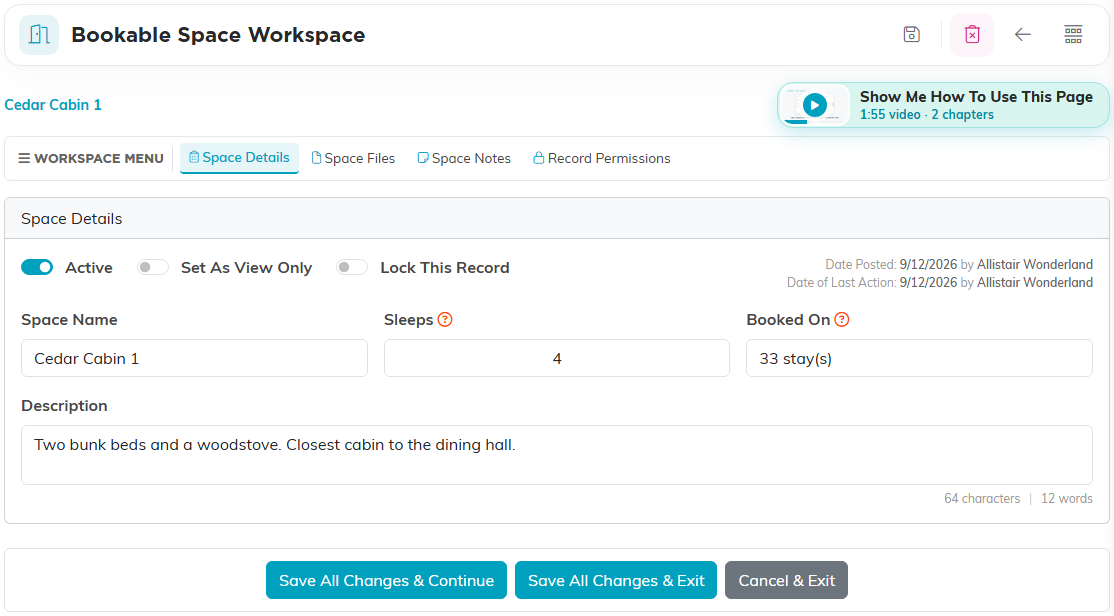Click the red delete record icon
The width and height of the screenshot is (1114, 616).
[972, 34]
